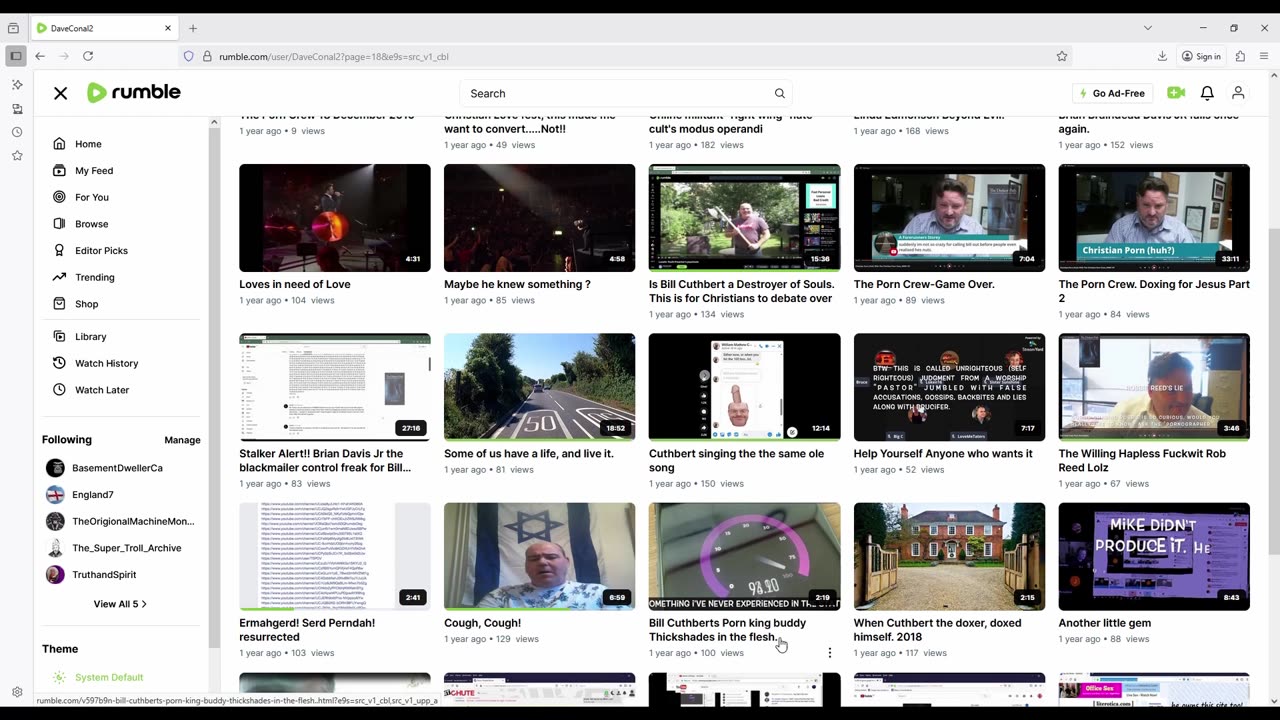Open site security shield icon
This screenshot has width=1280, height=720.
click(x=188, y=56)
